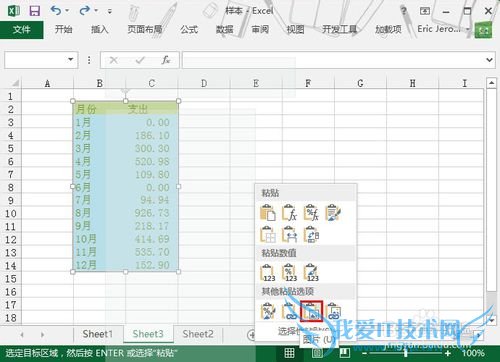Switch to the 开始 (Home) ribbon tab

(63, 29)
